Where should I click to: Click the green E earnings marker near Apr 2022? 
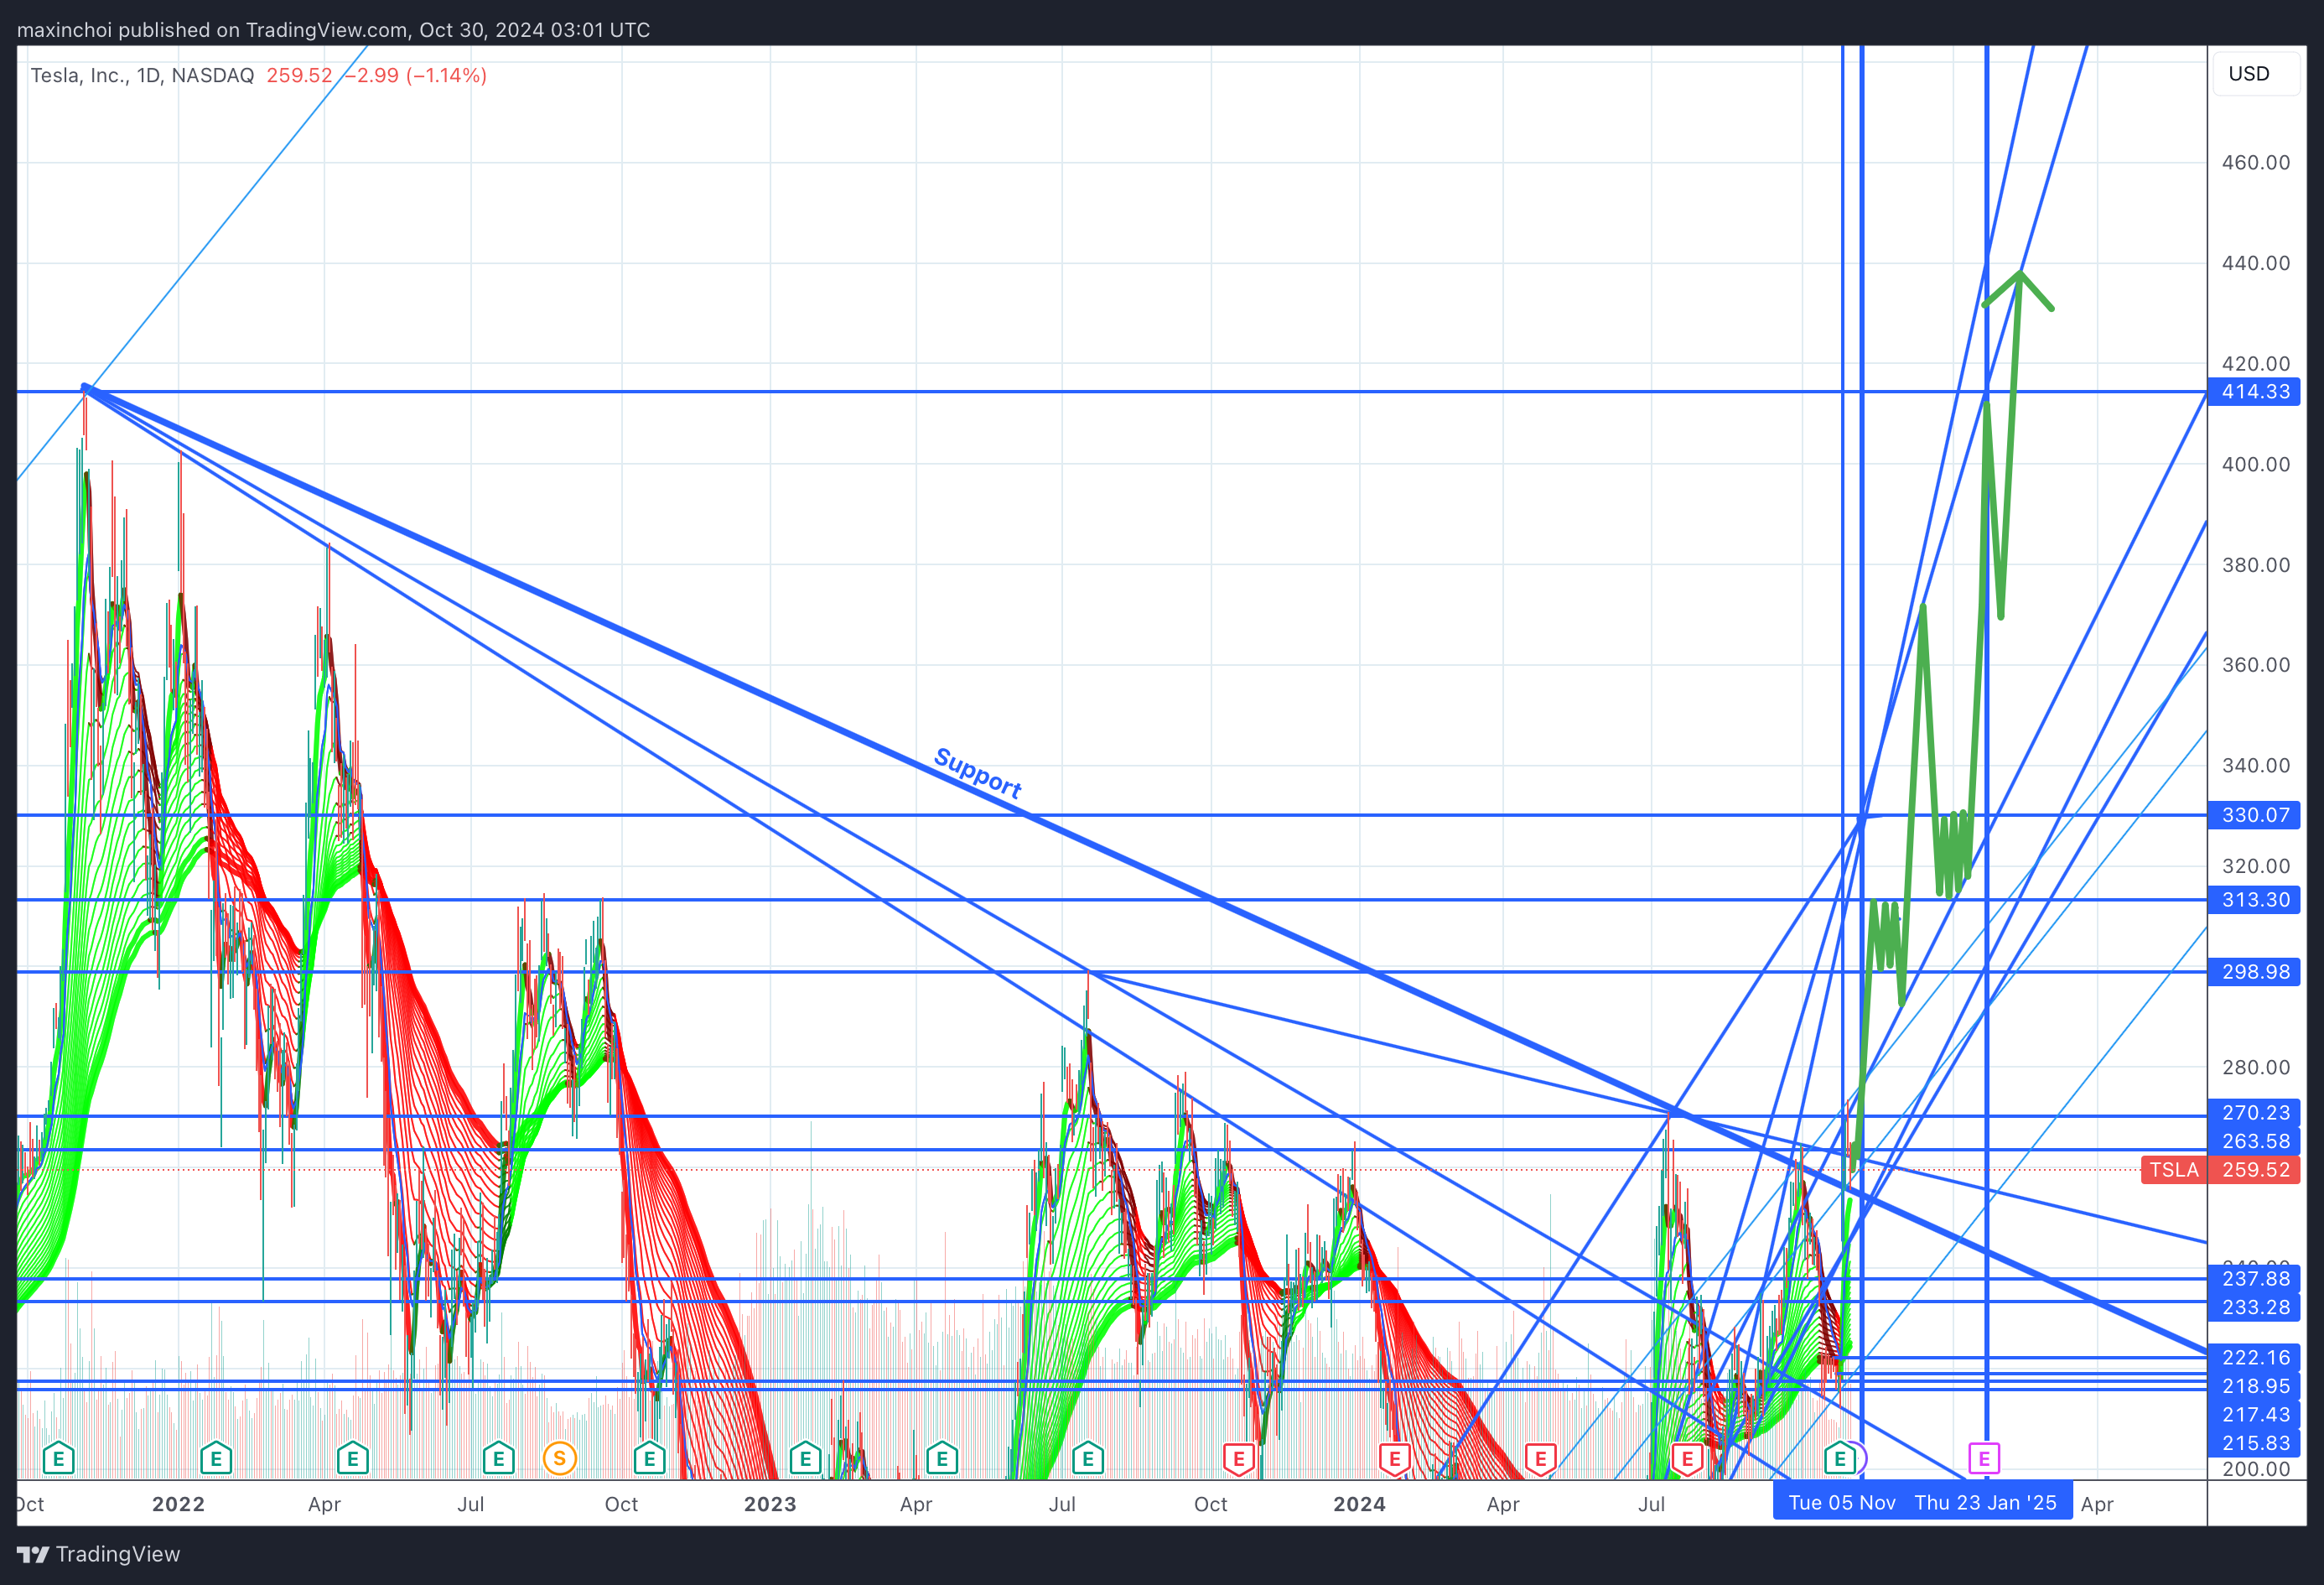(352, 1458)
